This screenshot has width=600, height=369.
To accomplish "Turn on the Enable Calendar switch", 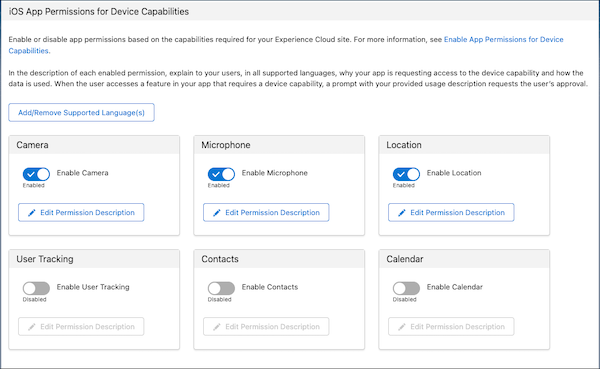I will pyautogui.click(x=406, y=288).
